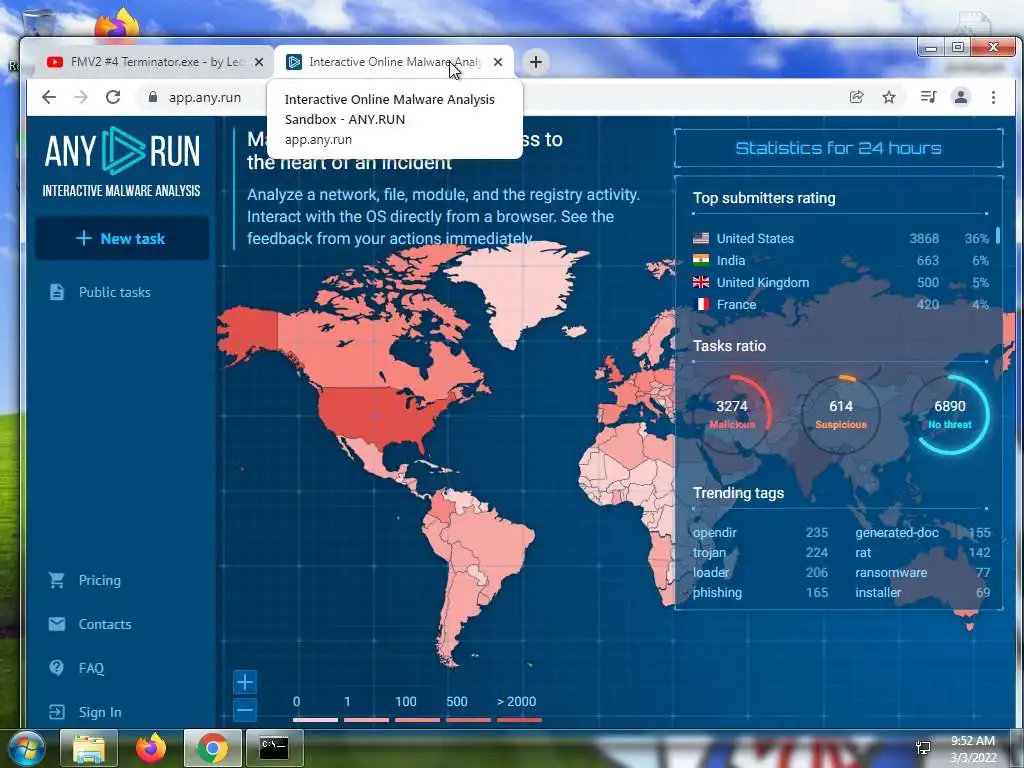The image size is (1024, 768).
Task: Click United Kingdom submitter row
Action: (840, 282)
